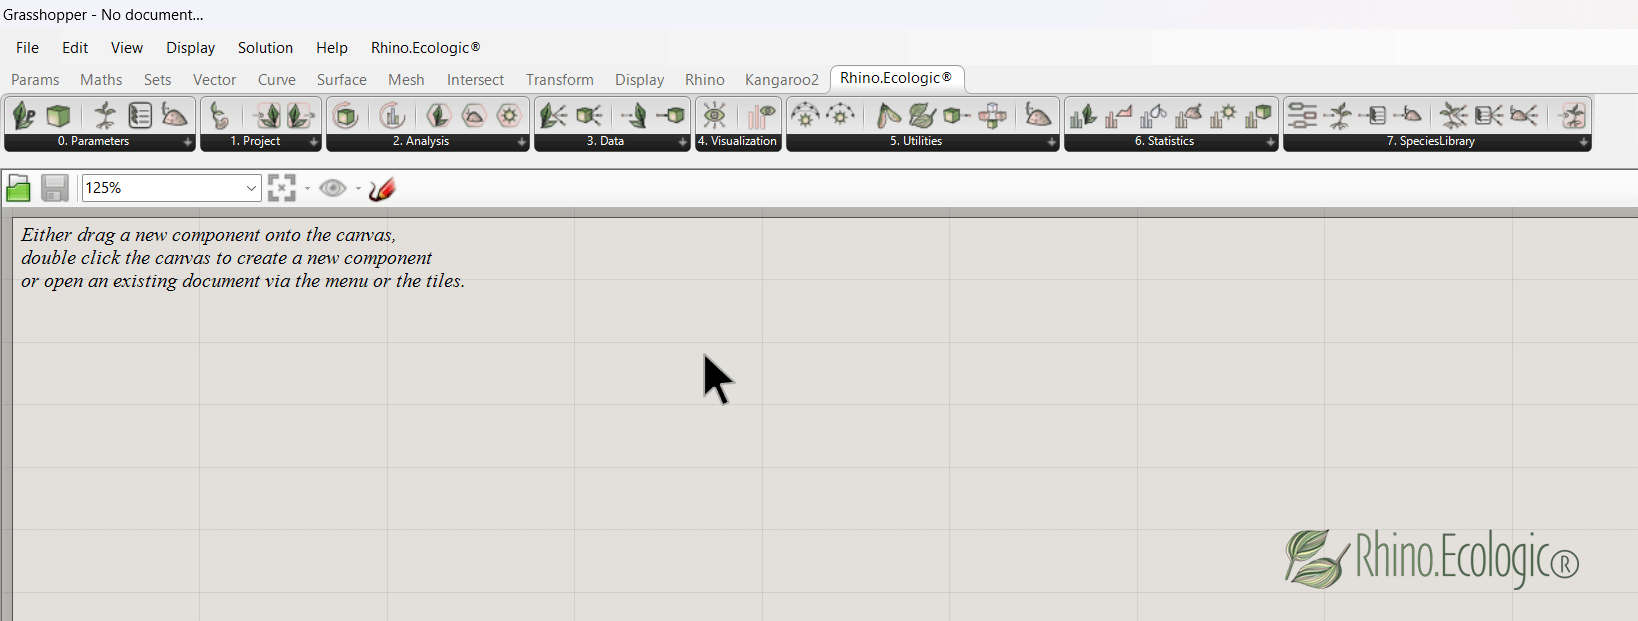Select the sliders filter icon in SpeciesLibrary panel
Screen dimensions: 1638x621
coord(1302,116)
